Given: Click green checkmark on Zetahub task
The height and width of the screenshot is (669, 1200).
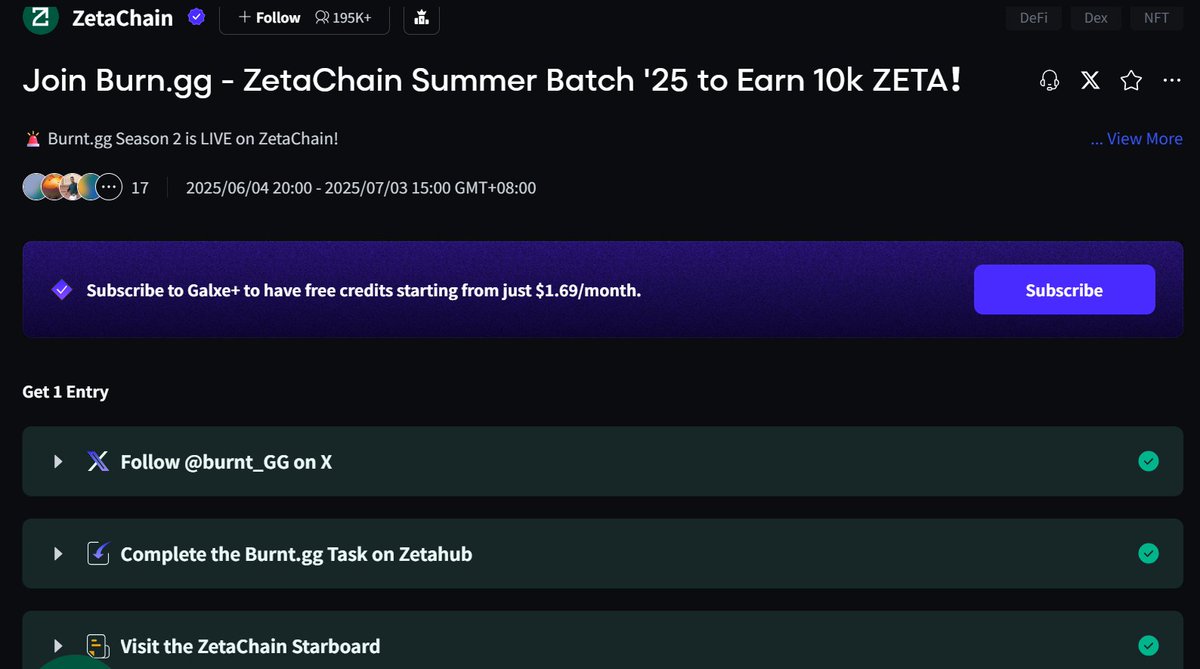Looking at the screenshot, I should click(1149, 553).
